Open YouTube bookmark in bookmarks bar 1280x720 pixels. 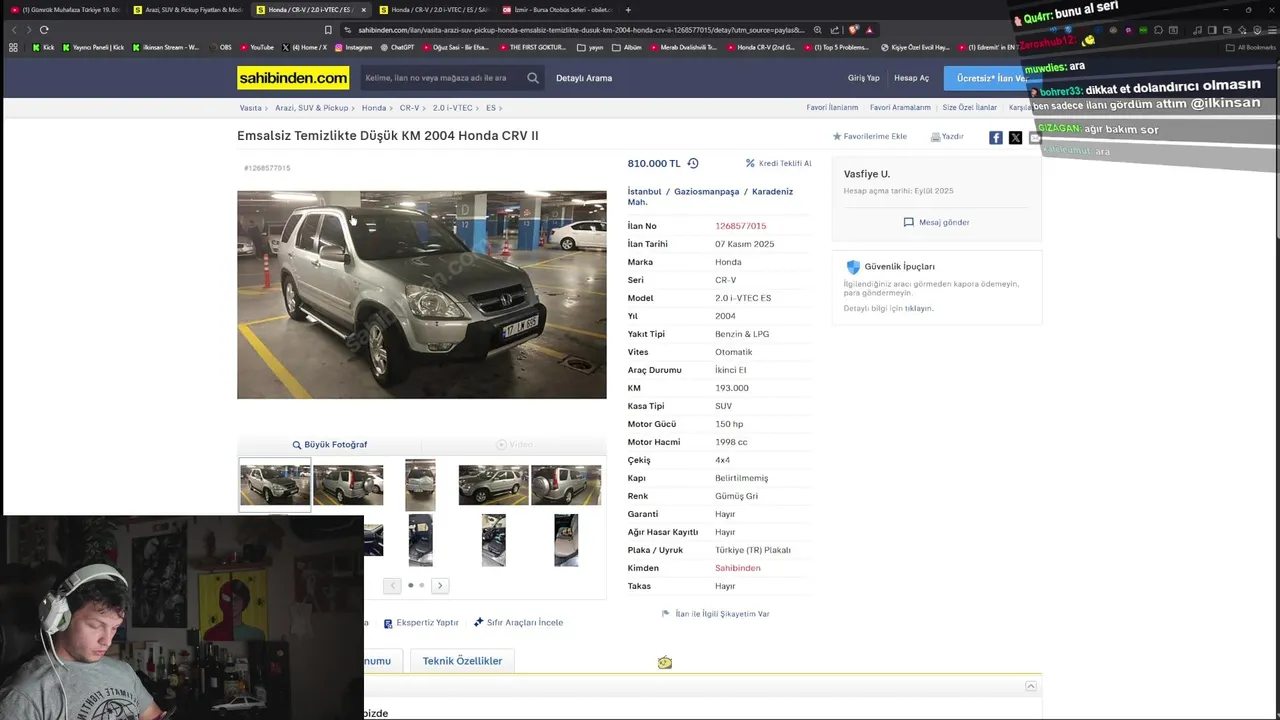click(255, 47)
